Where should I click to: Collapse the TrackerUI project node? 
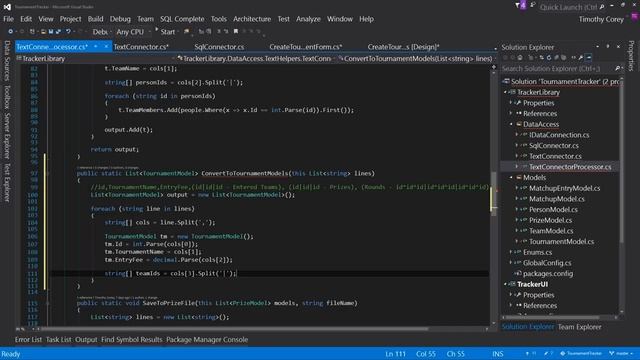tap(505, 284)
